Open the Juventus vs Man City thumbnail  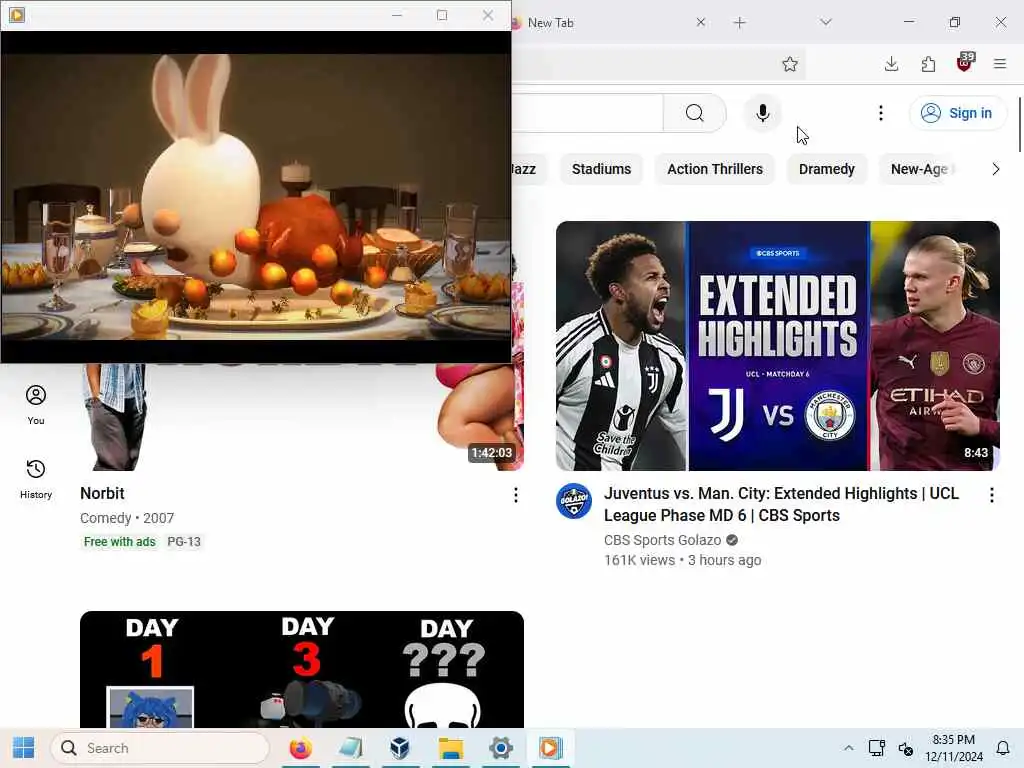pos(778,345)
